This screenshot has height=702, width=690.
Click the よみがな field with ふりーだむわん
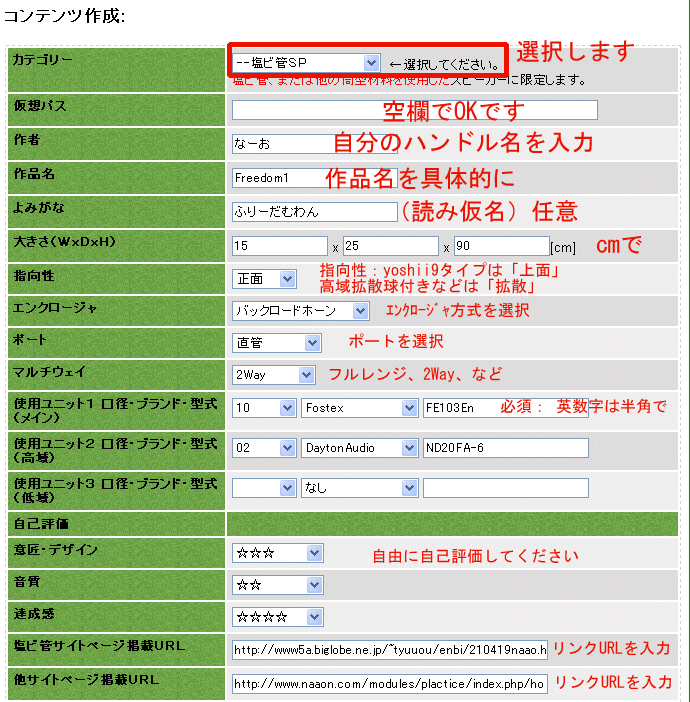pyautogui.click(x=314, y=212)
